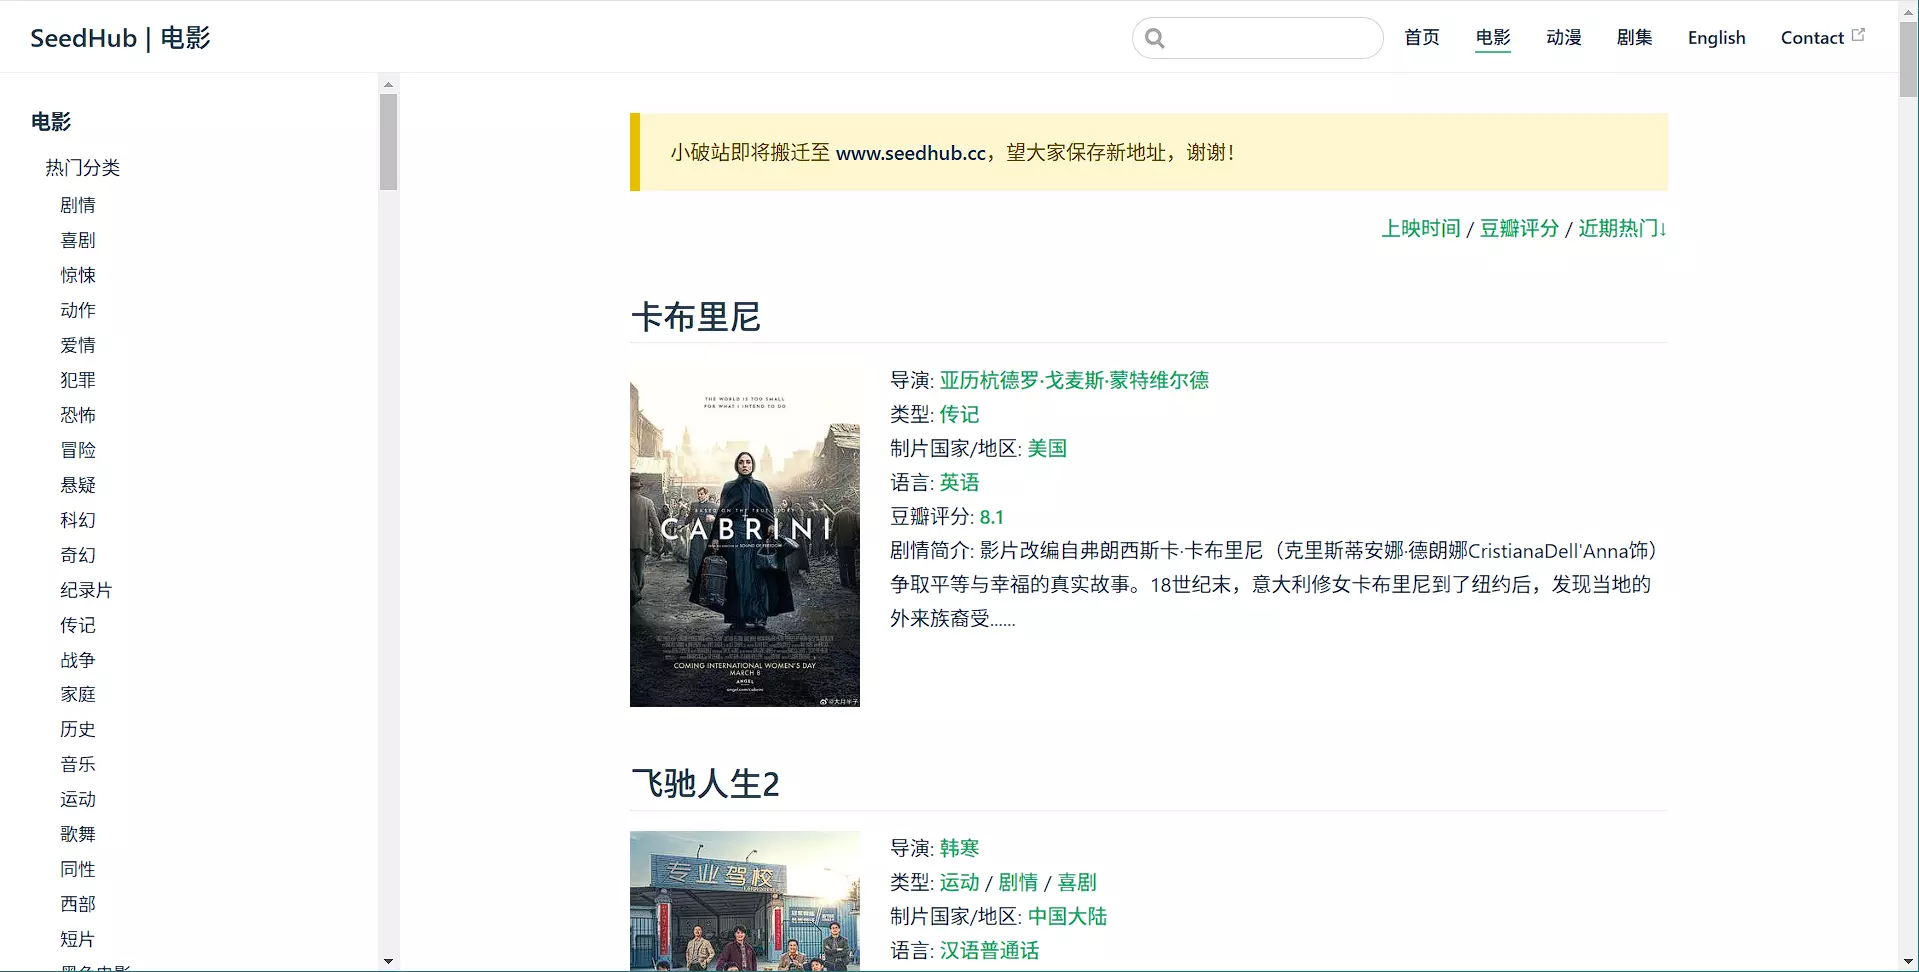
Task: Click the sidebar scroll down arrow
Action: point(388,961)
